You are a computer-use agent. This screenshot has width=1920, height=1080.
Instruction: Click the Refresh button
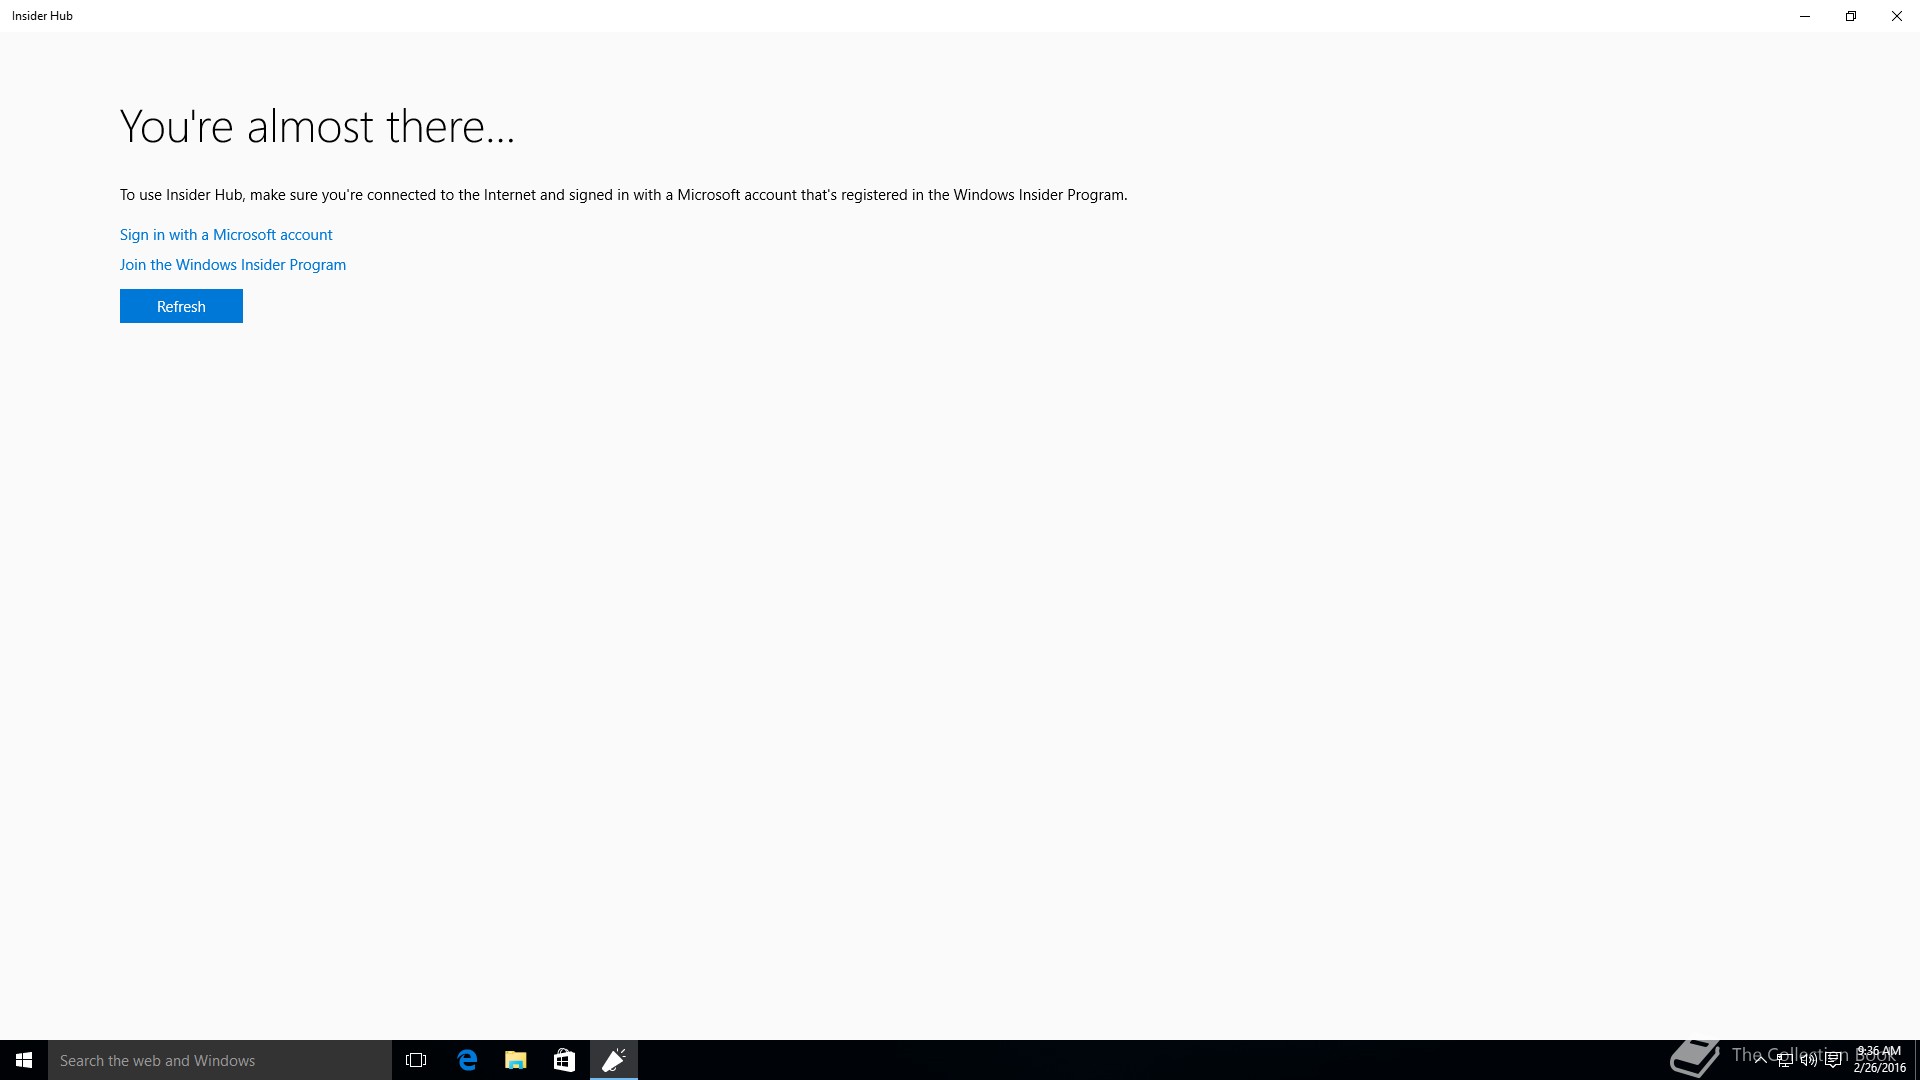tap(181, 306)
